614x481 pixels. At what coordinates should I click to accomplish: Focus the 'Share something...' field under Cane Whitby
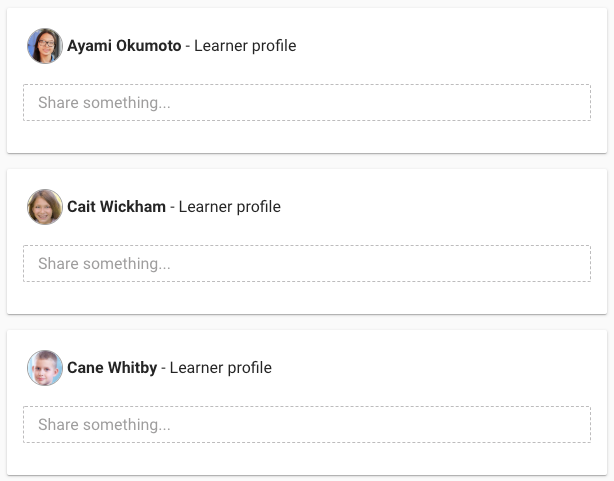pos(306,425)
